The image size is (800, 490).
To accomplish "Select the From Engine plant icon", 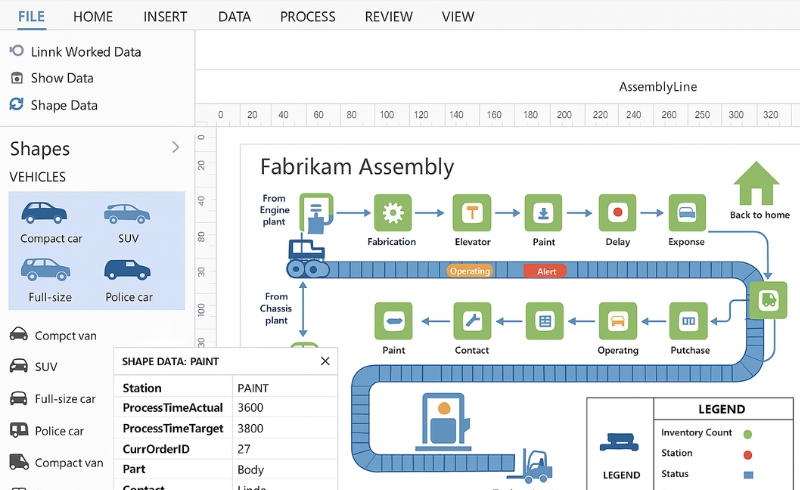I will coord(316,213).
